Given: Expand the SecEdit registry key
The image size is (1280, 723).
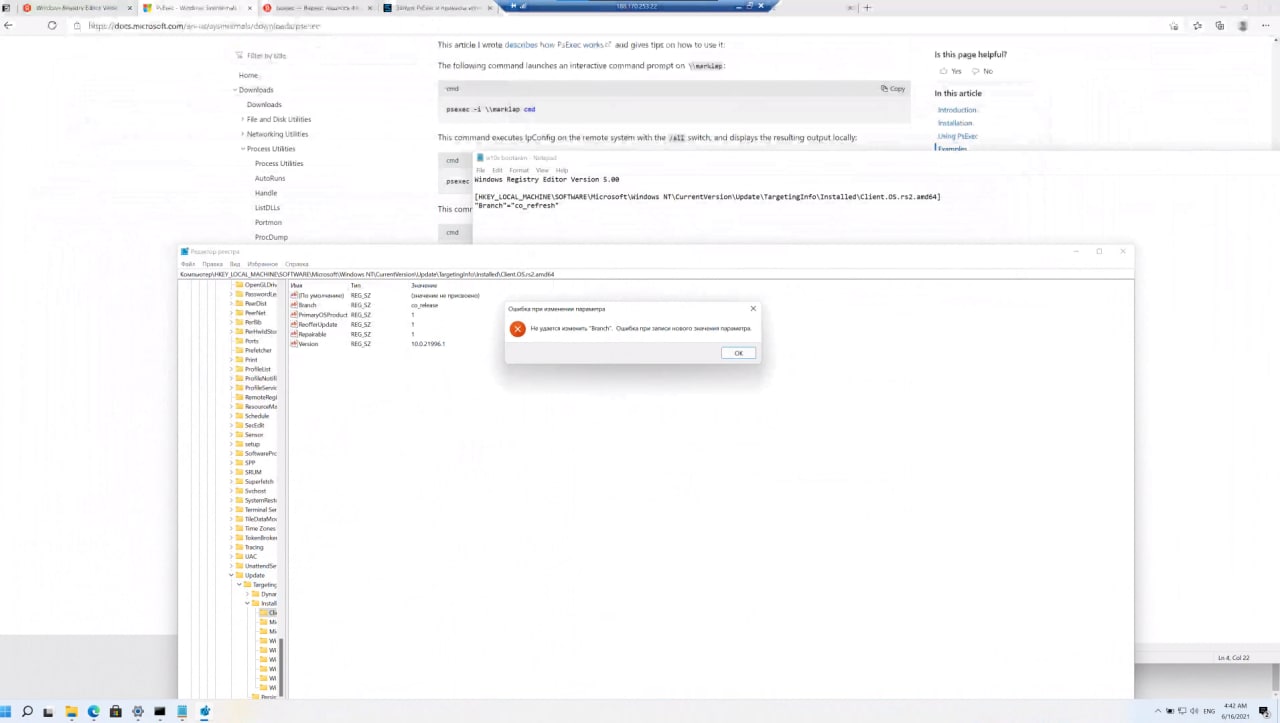Looking at the screenshot, I should coord(232,425).
